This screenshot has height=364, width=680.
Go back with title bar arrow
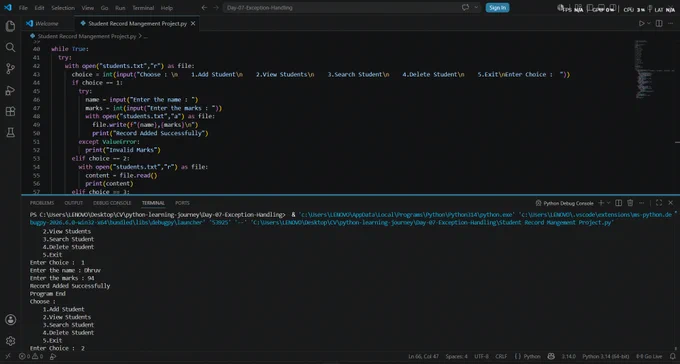[x=204, y=7]
